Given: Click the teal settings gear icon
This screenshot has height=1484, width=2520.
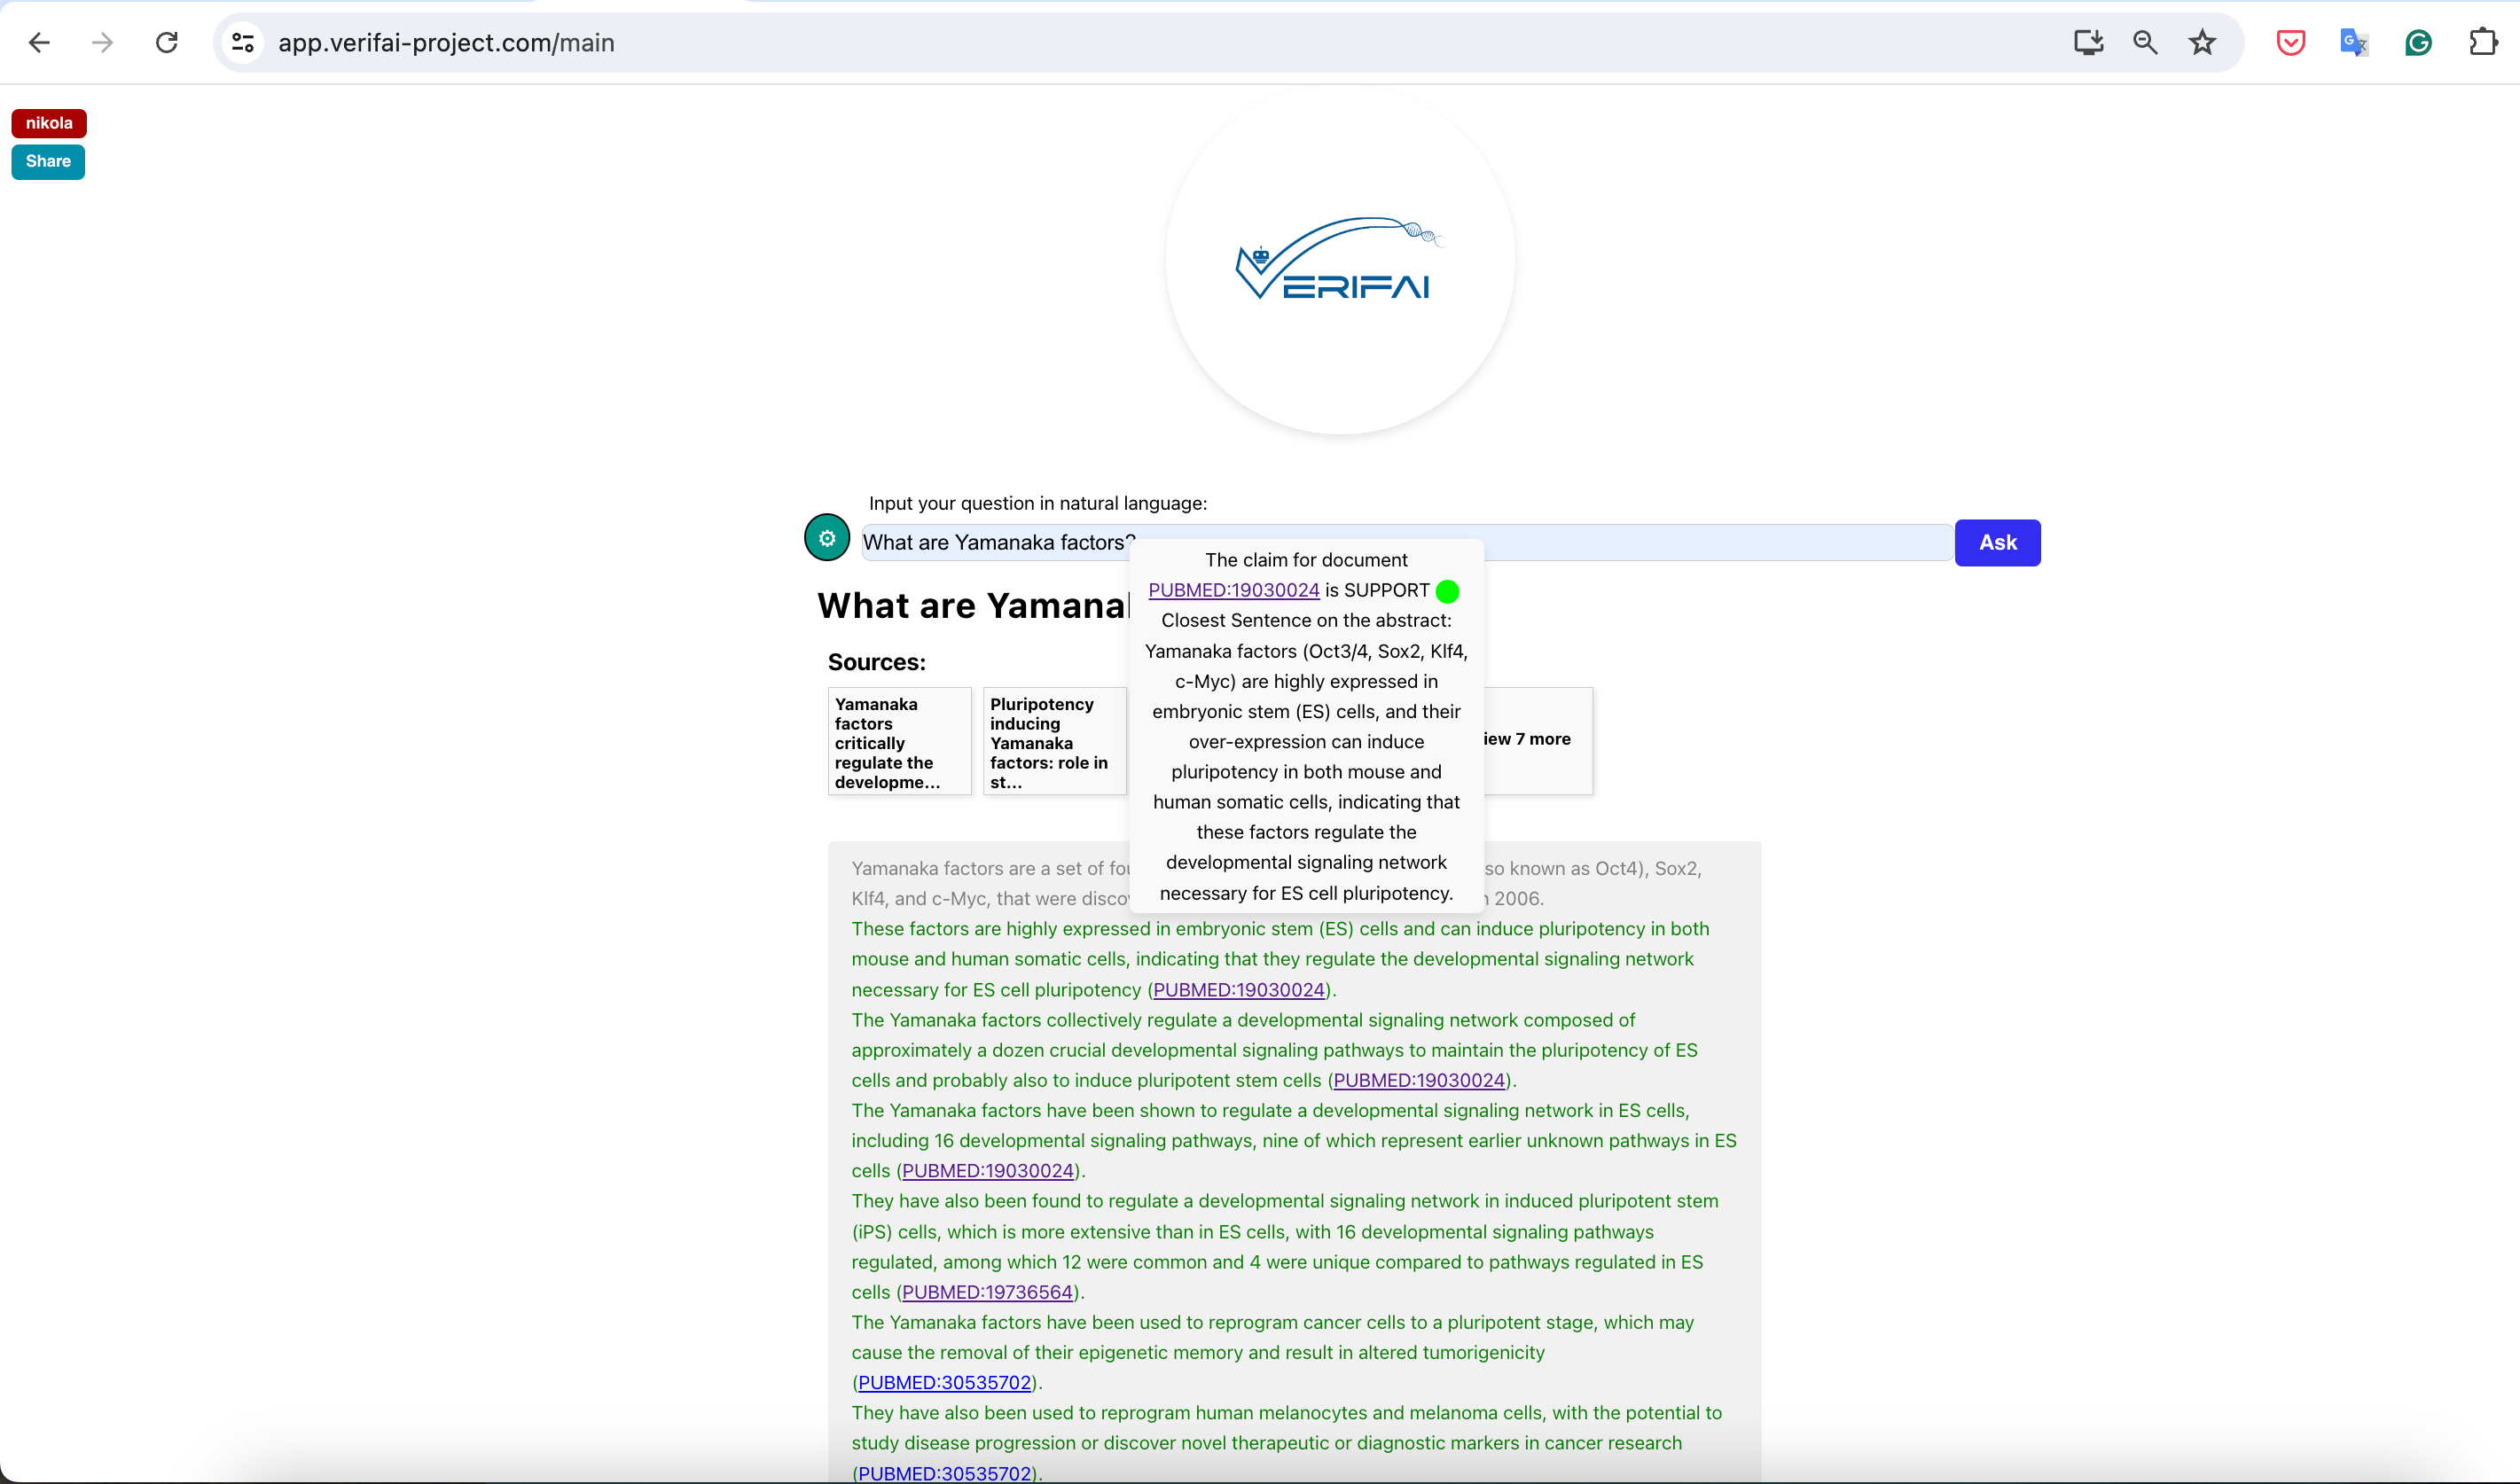Looking at the screenshot, I should 826,538.
